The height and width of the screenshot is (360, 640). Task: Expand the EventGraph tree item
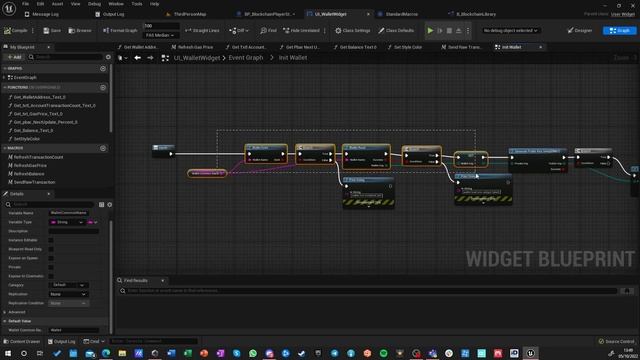pos(4,77)
